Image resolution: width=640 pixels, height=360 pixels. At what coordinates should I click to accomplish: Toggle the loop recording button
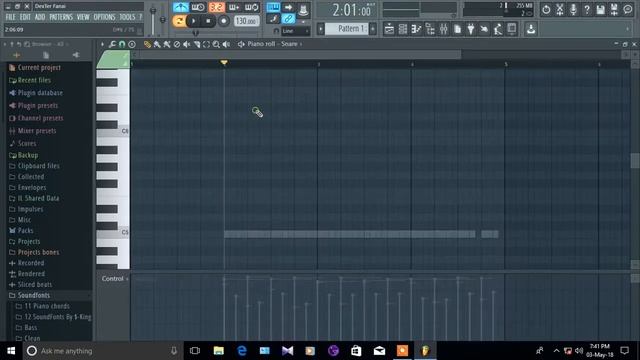tap(251, 7)
